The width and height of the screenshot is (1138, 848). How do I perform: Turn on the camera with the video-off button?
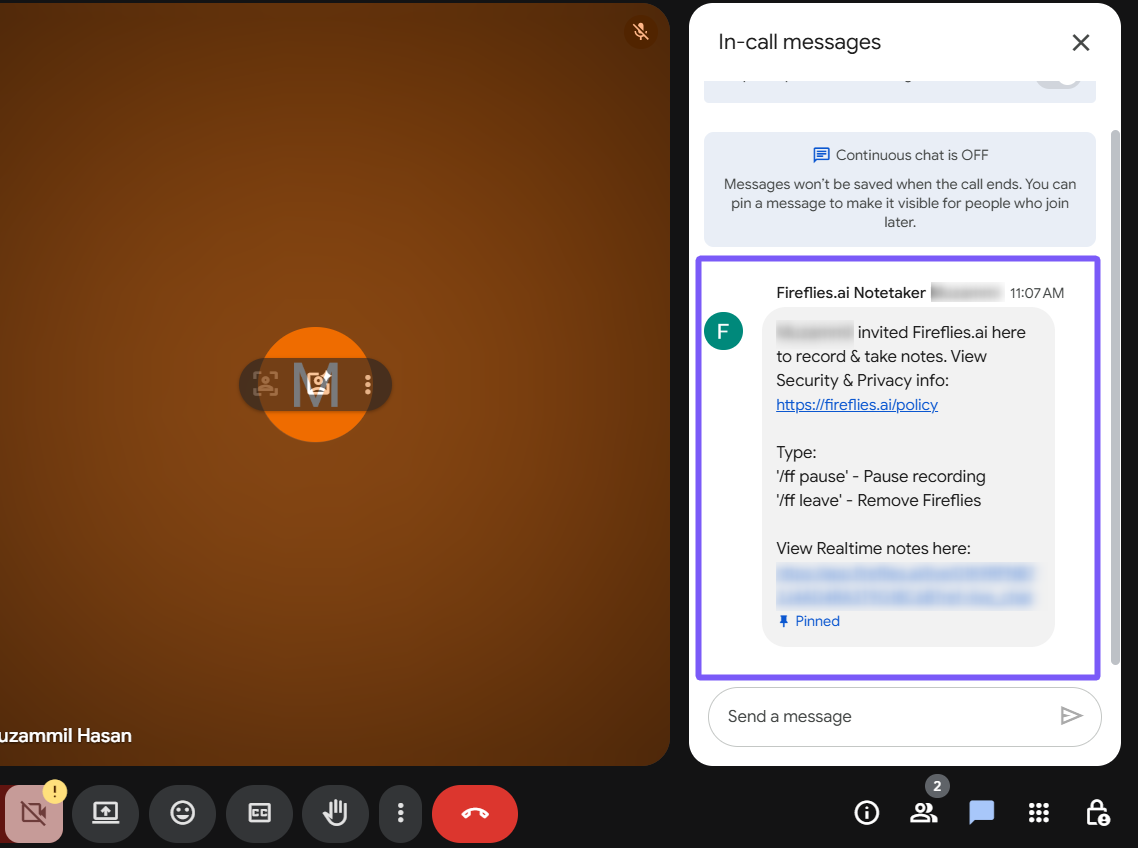33,813
